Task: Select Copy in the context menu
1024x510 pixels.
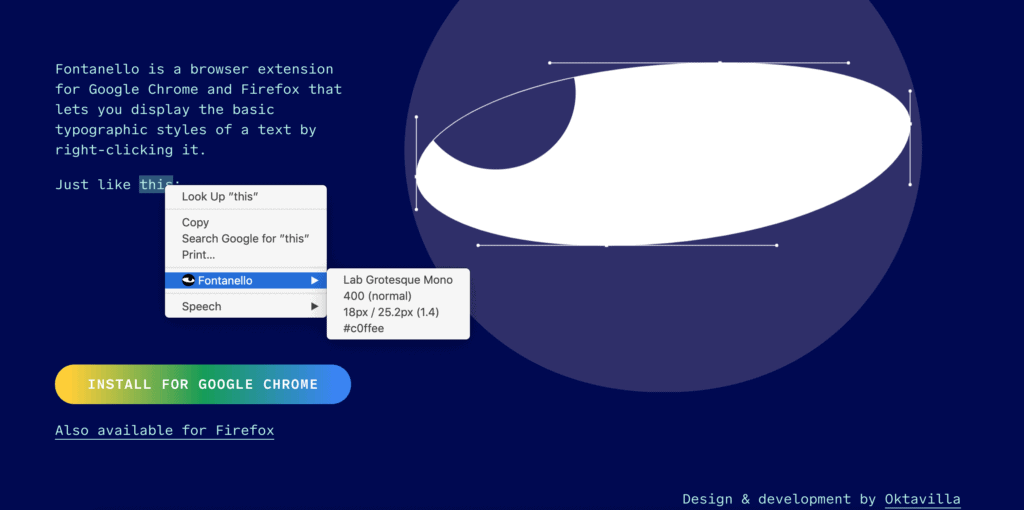Action: 195,223
